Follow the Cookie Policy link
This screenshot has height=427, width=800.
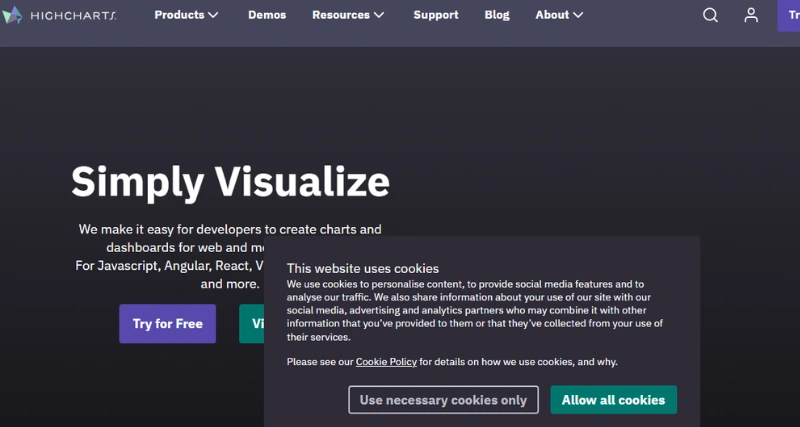point(386,362)
